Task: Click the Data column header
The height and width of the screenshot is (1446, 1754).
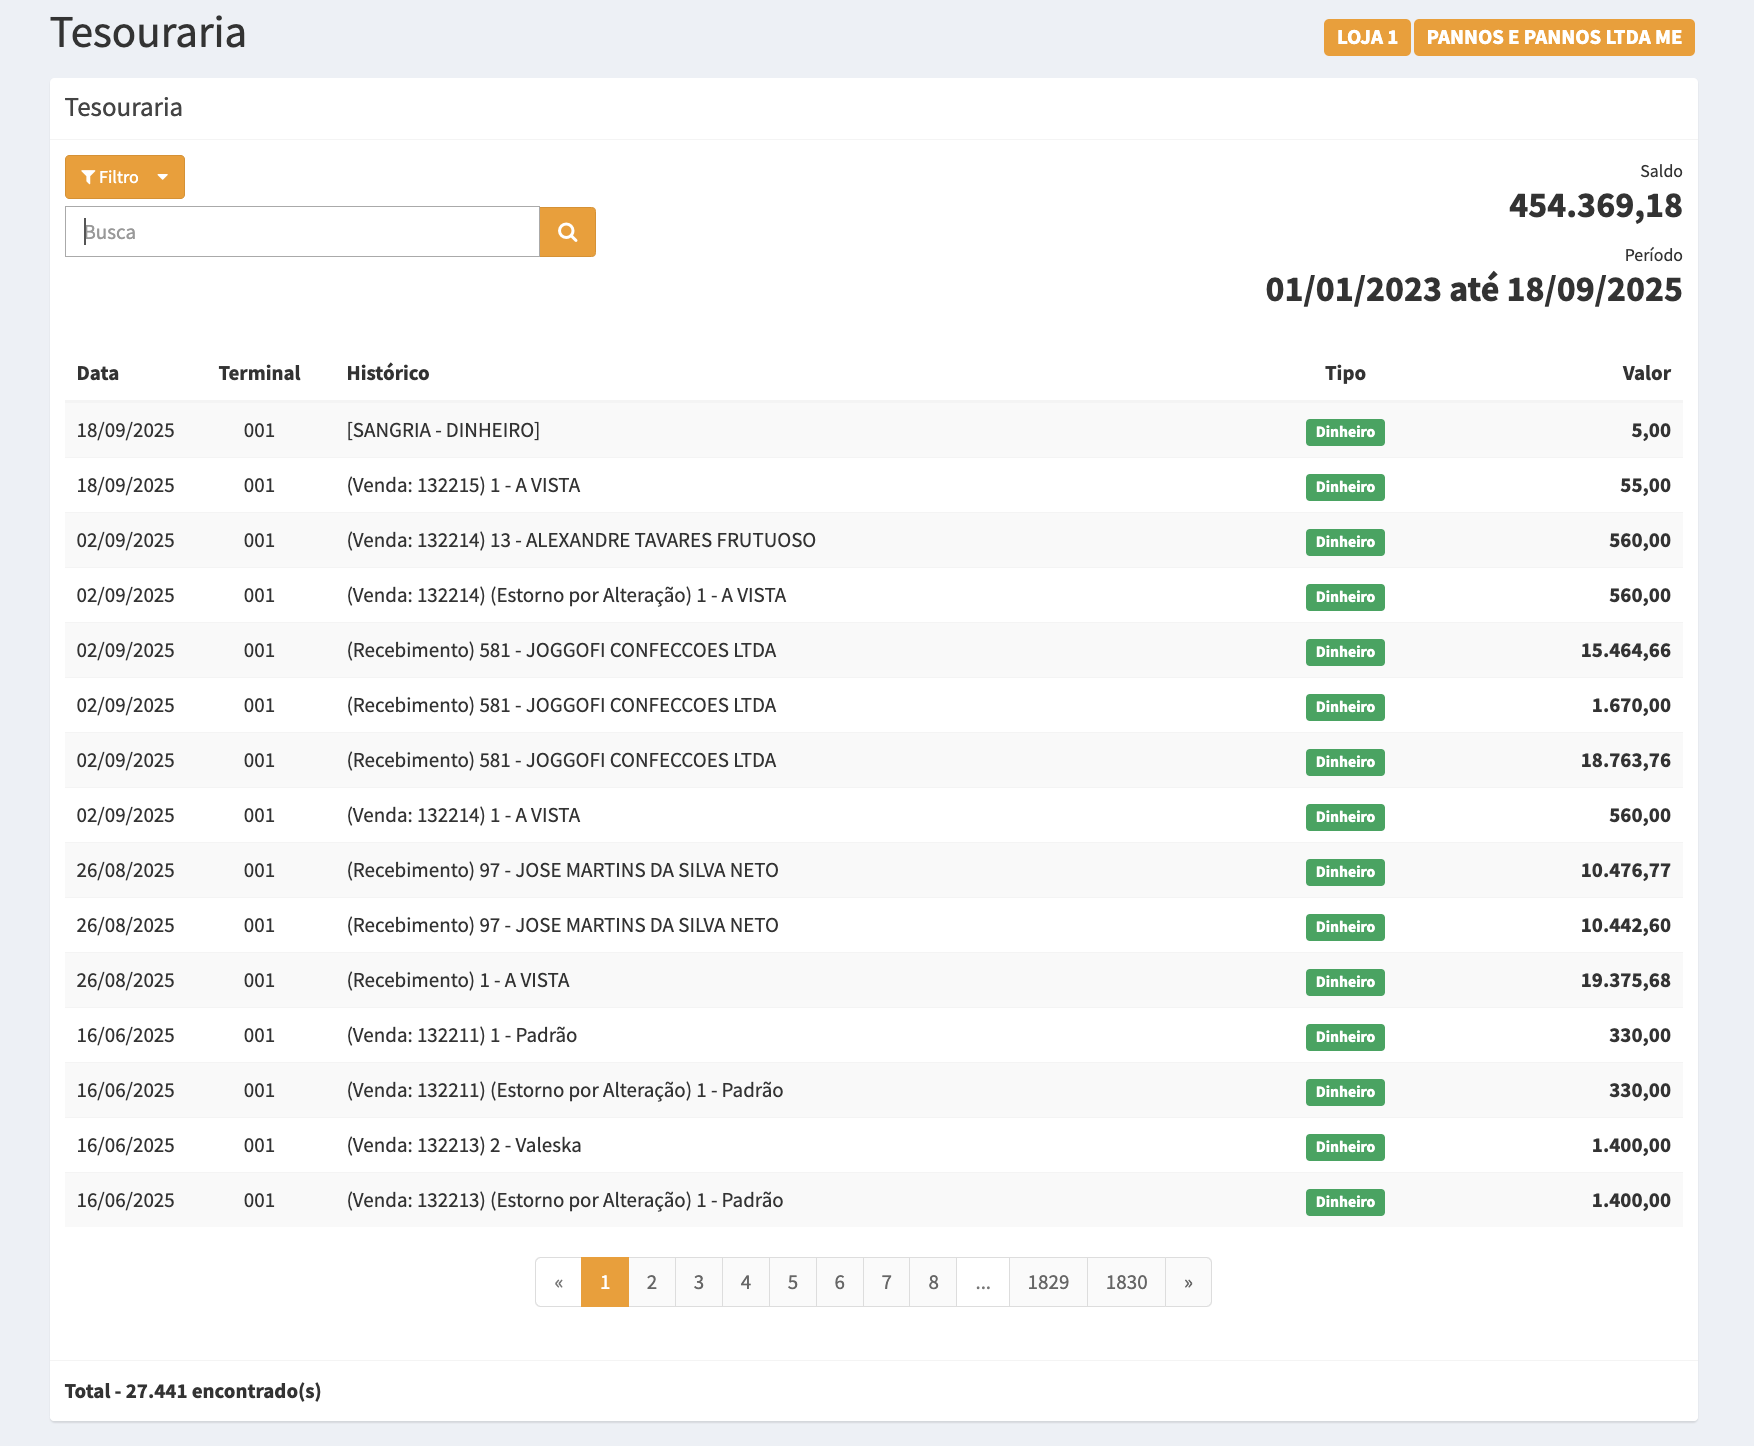Action: click(98, 373)
